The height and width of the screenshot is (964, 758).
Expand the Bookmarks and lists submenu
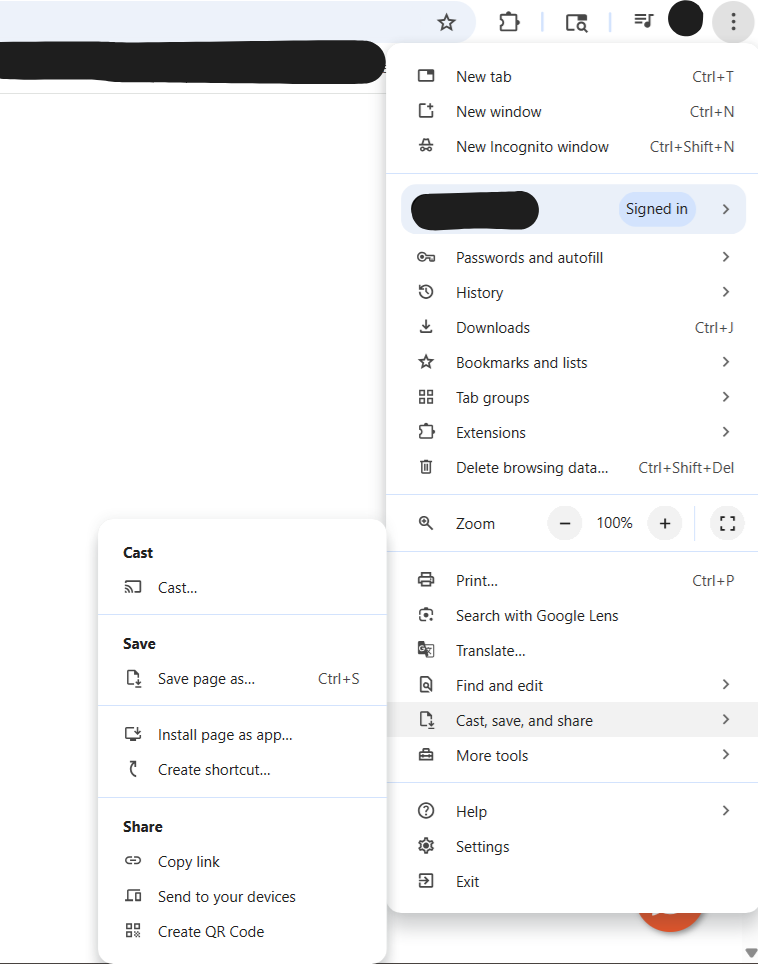click(725, 362)
